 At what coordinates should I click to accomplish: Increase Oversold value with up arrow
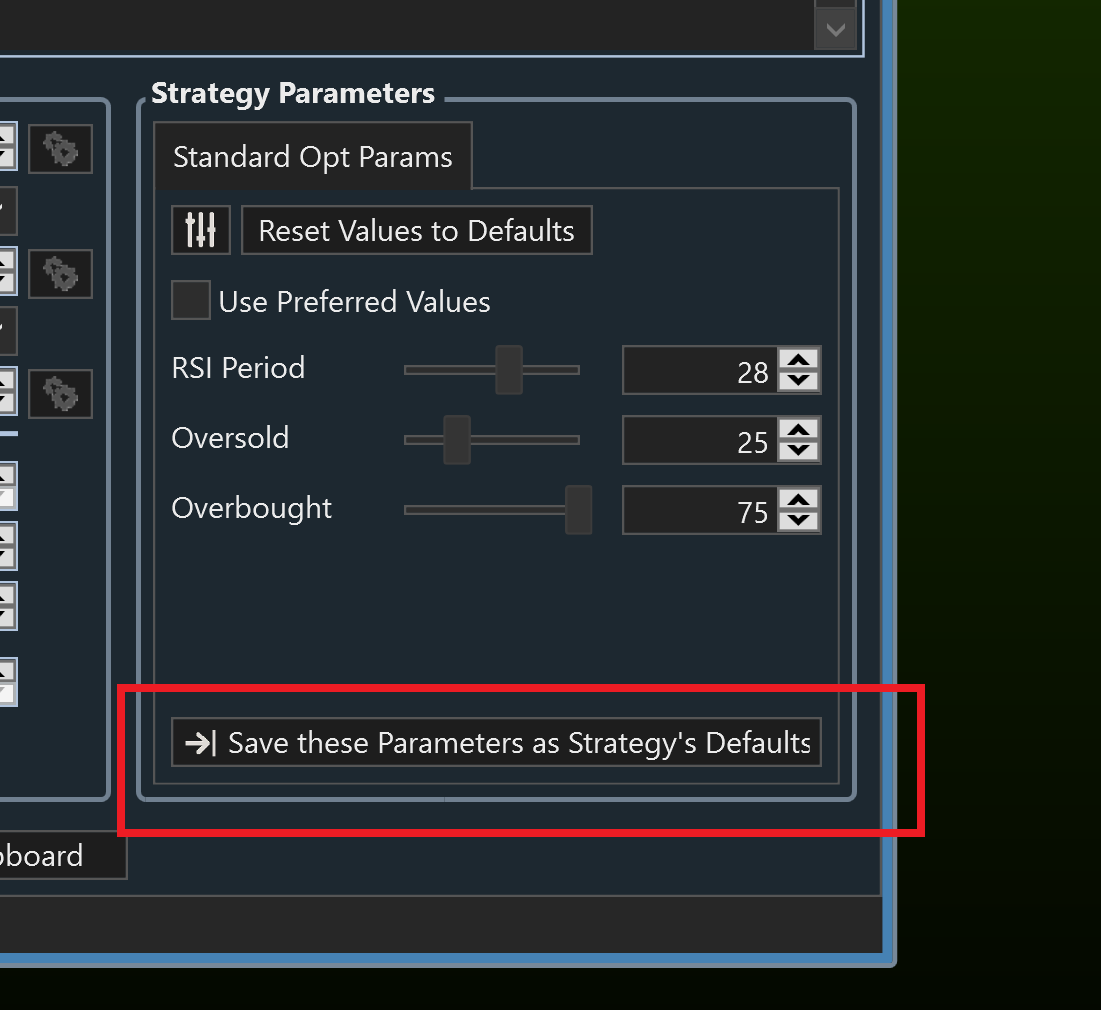click(x=798, y=430)
